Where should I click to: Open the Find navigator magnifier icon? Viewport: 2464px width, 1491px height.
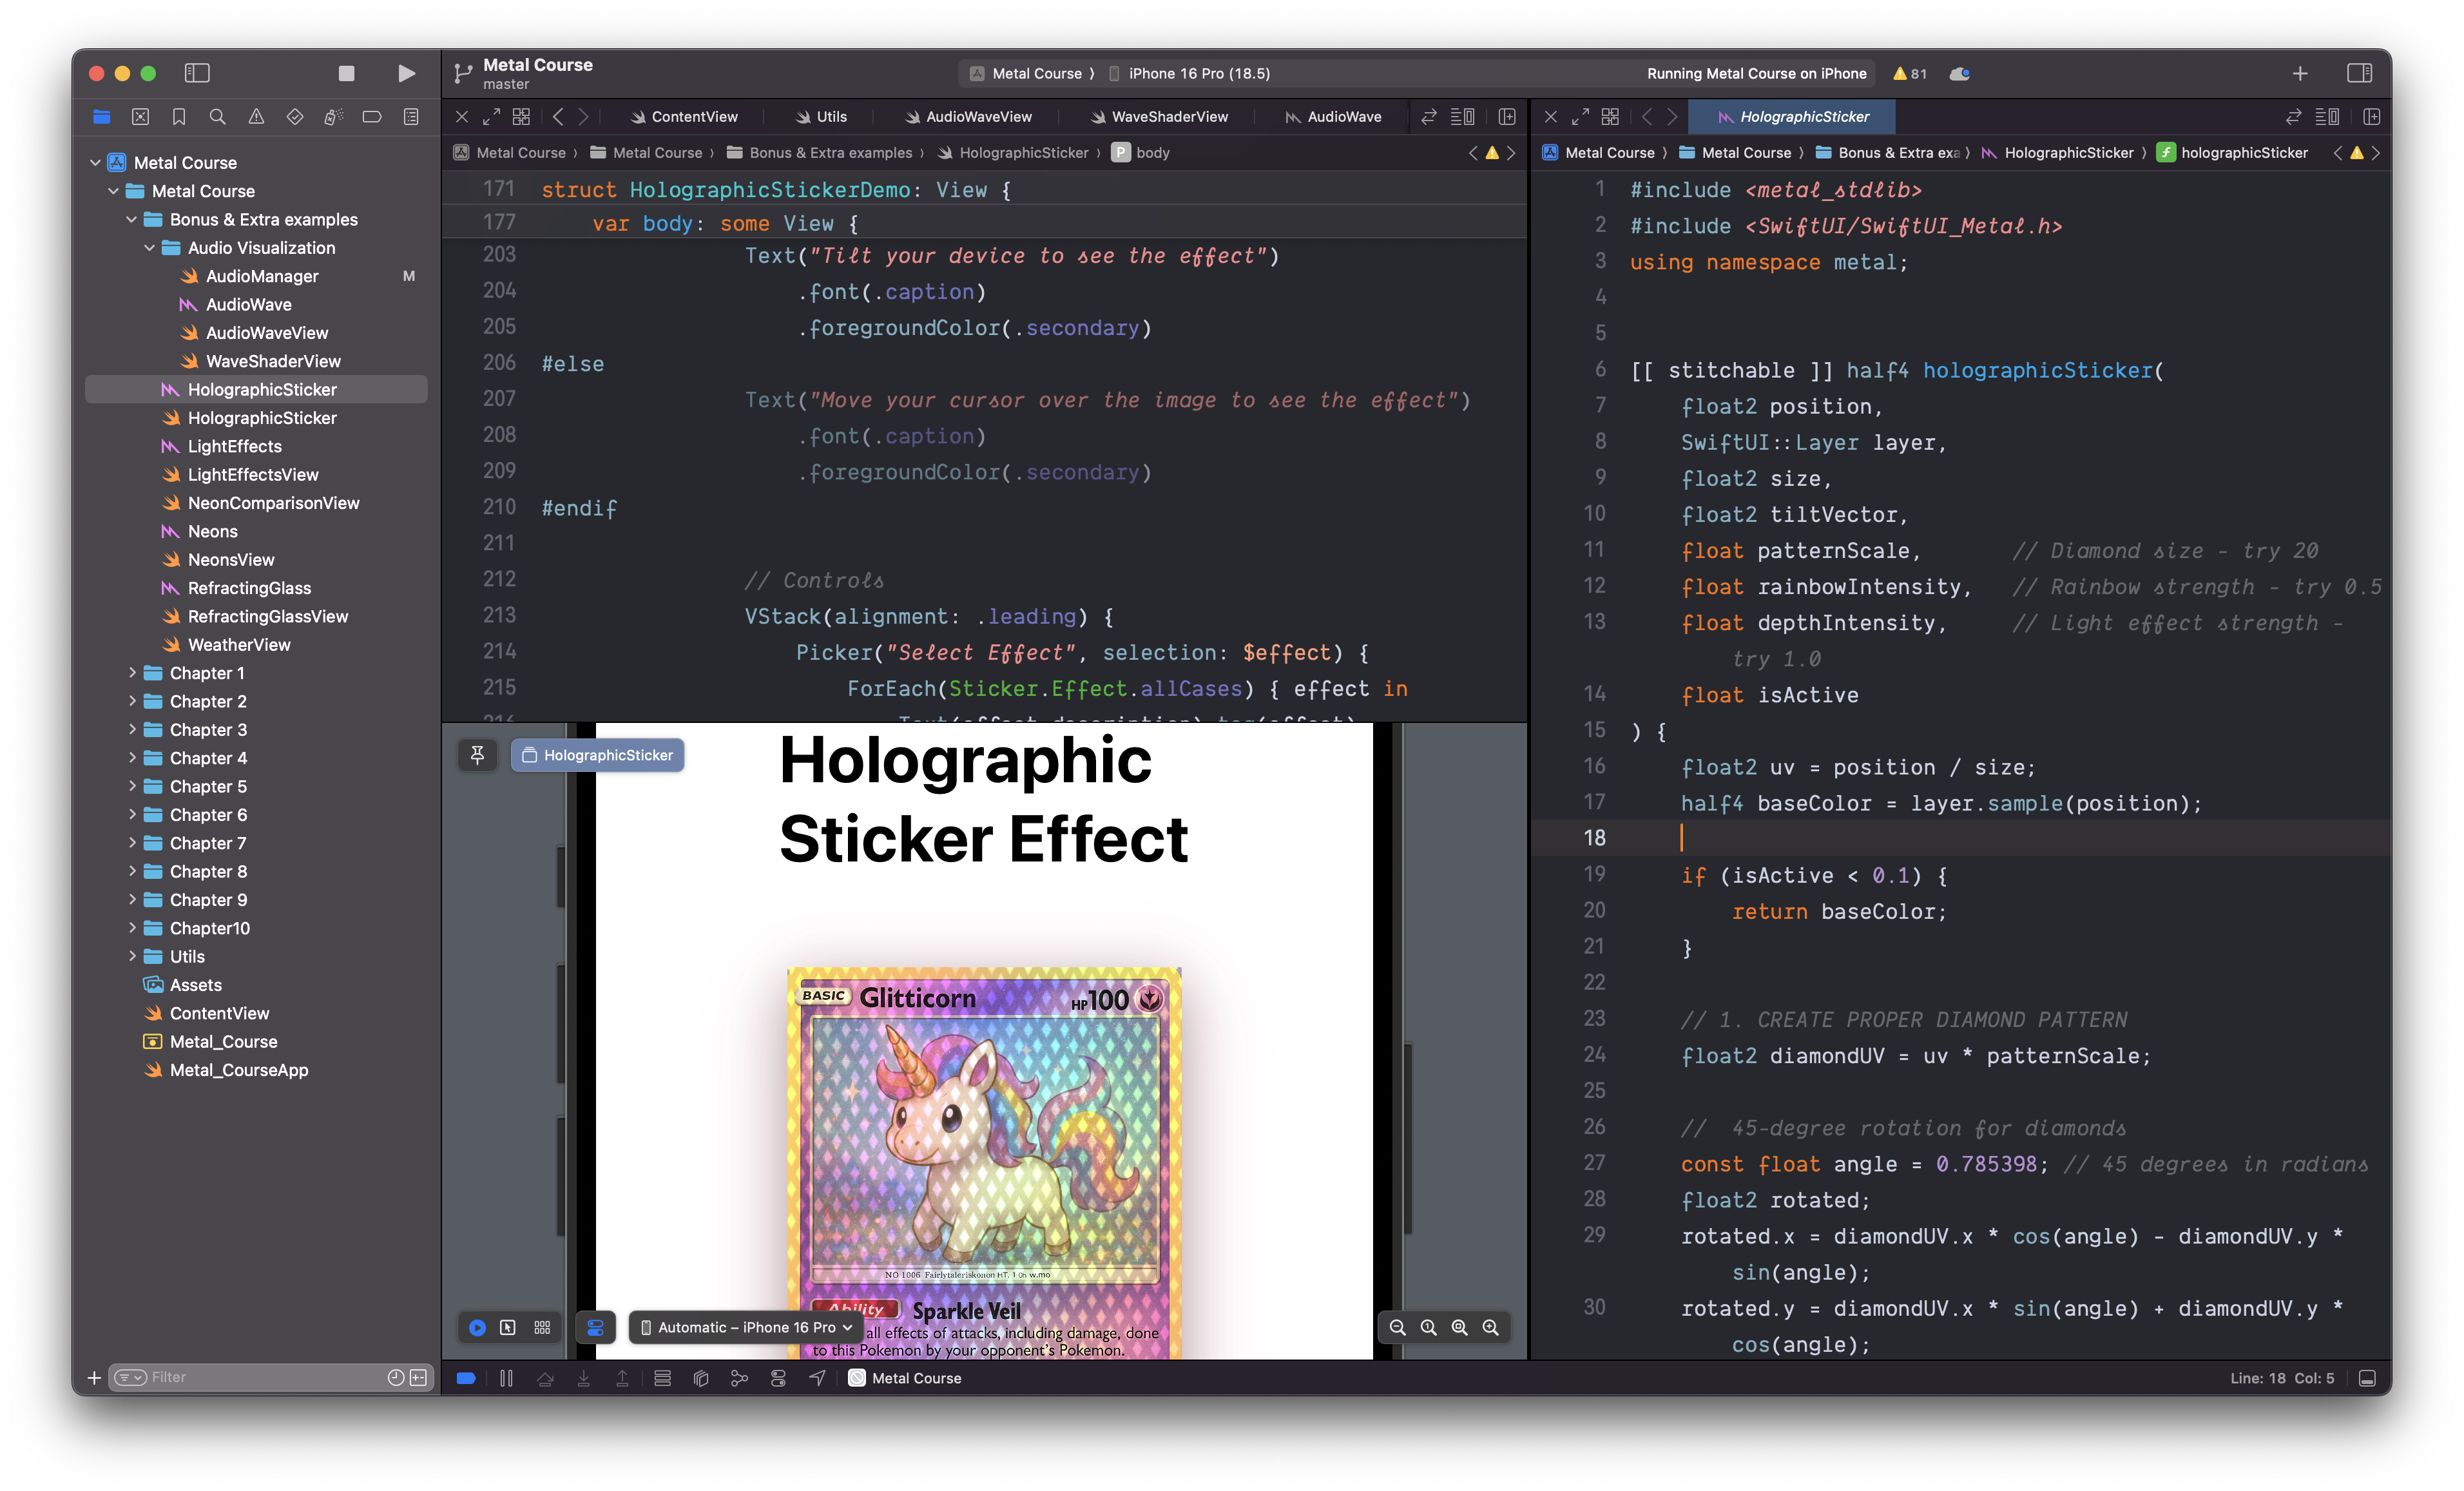tap(217, 117)
